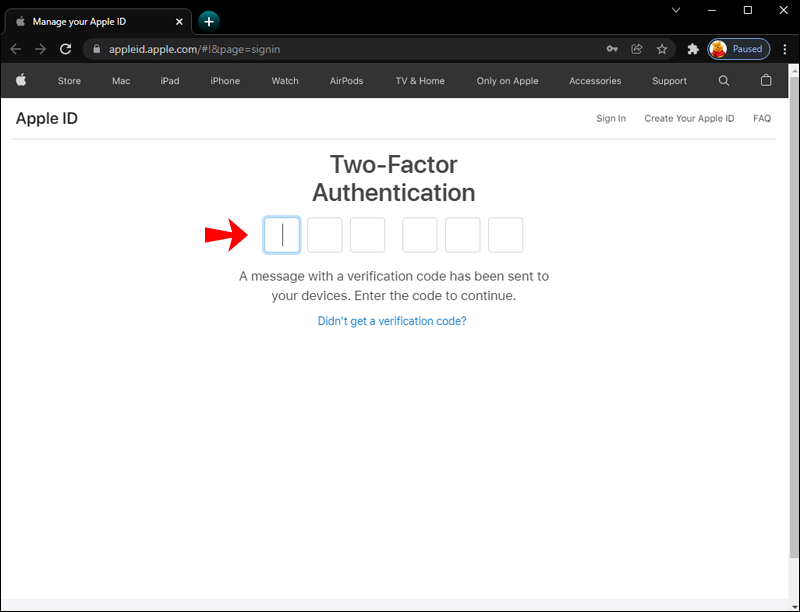Image resolution: width=800 pixels, height=612 pixels.
Task: Click the saved passwords key icon
Action: [612, 49]
